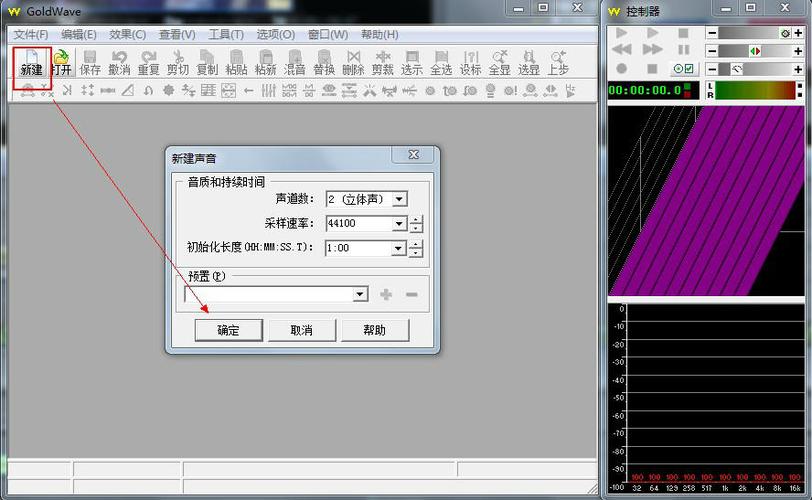The image size is (812, 500).
Task: Open the 选项(O) menu
Action: tap(276, 35)
